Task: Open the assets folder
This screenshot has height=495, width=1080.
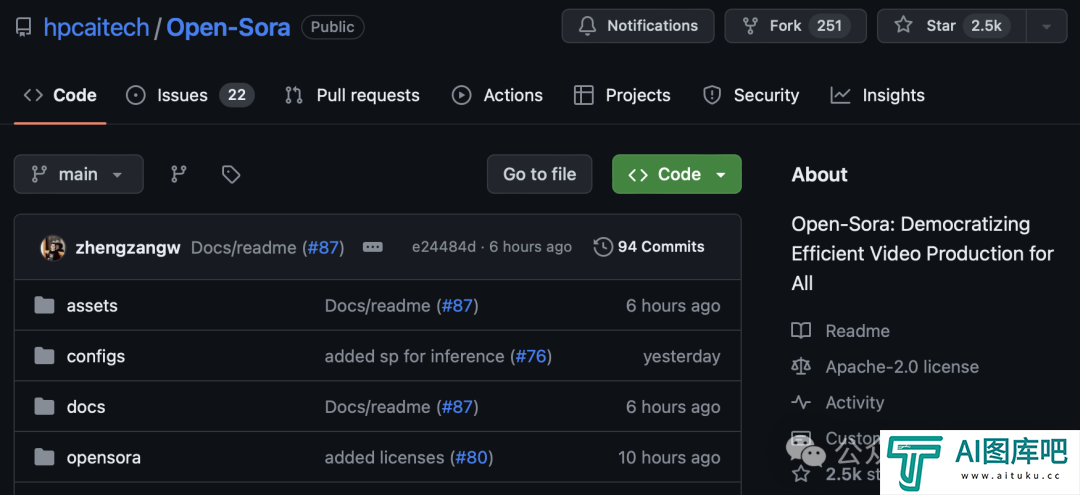Action: [x=92, y=306]
